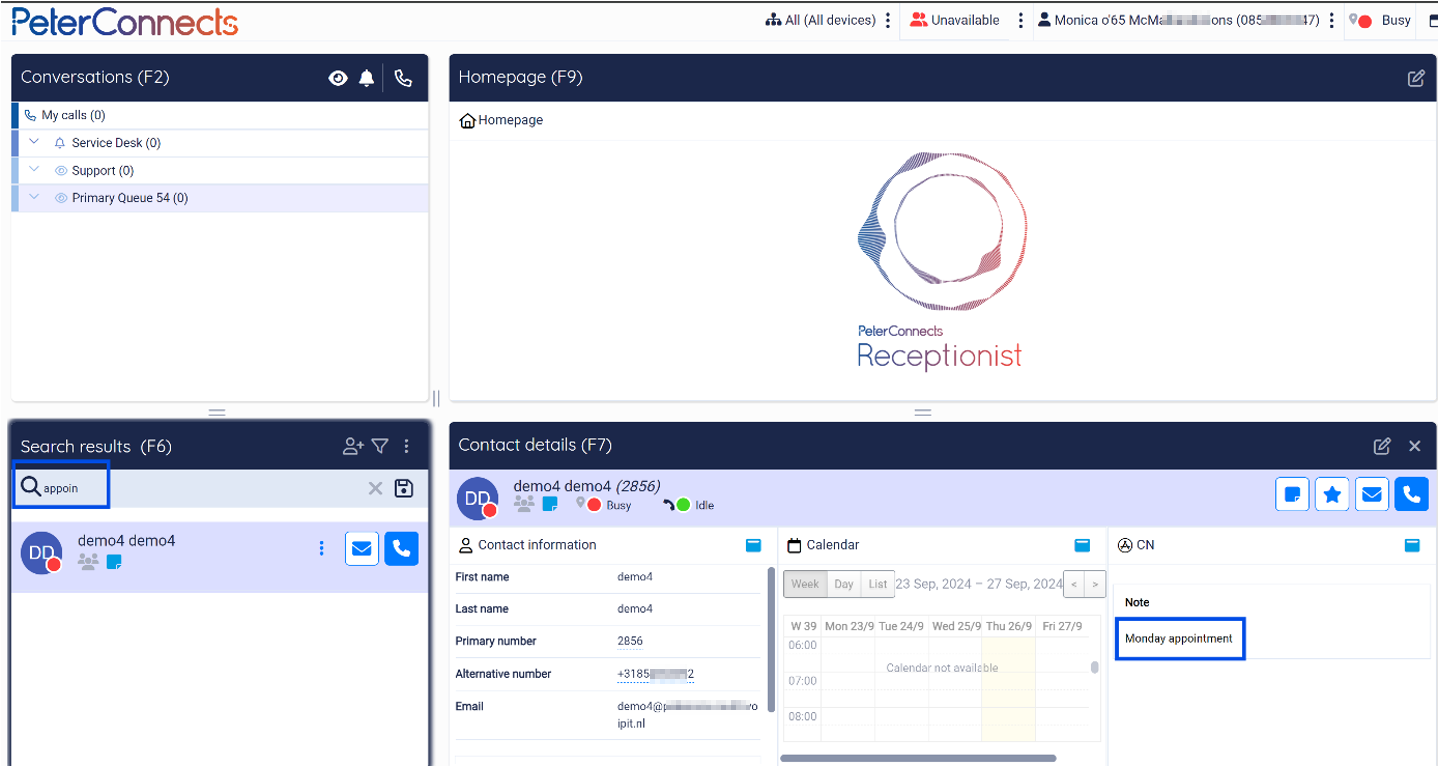This screenshot has width=1438, height=771.
Task: Click the Monday appointment note
Action: (1179, 638)
